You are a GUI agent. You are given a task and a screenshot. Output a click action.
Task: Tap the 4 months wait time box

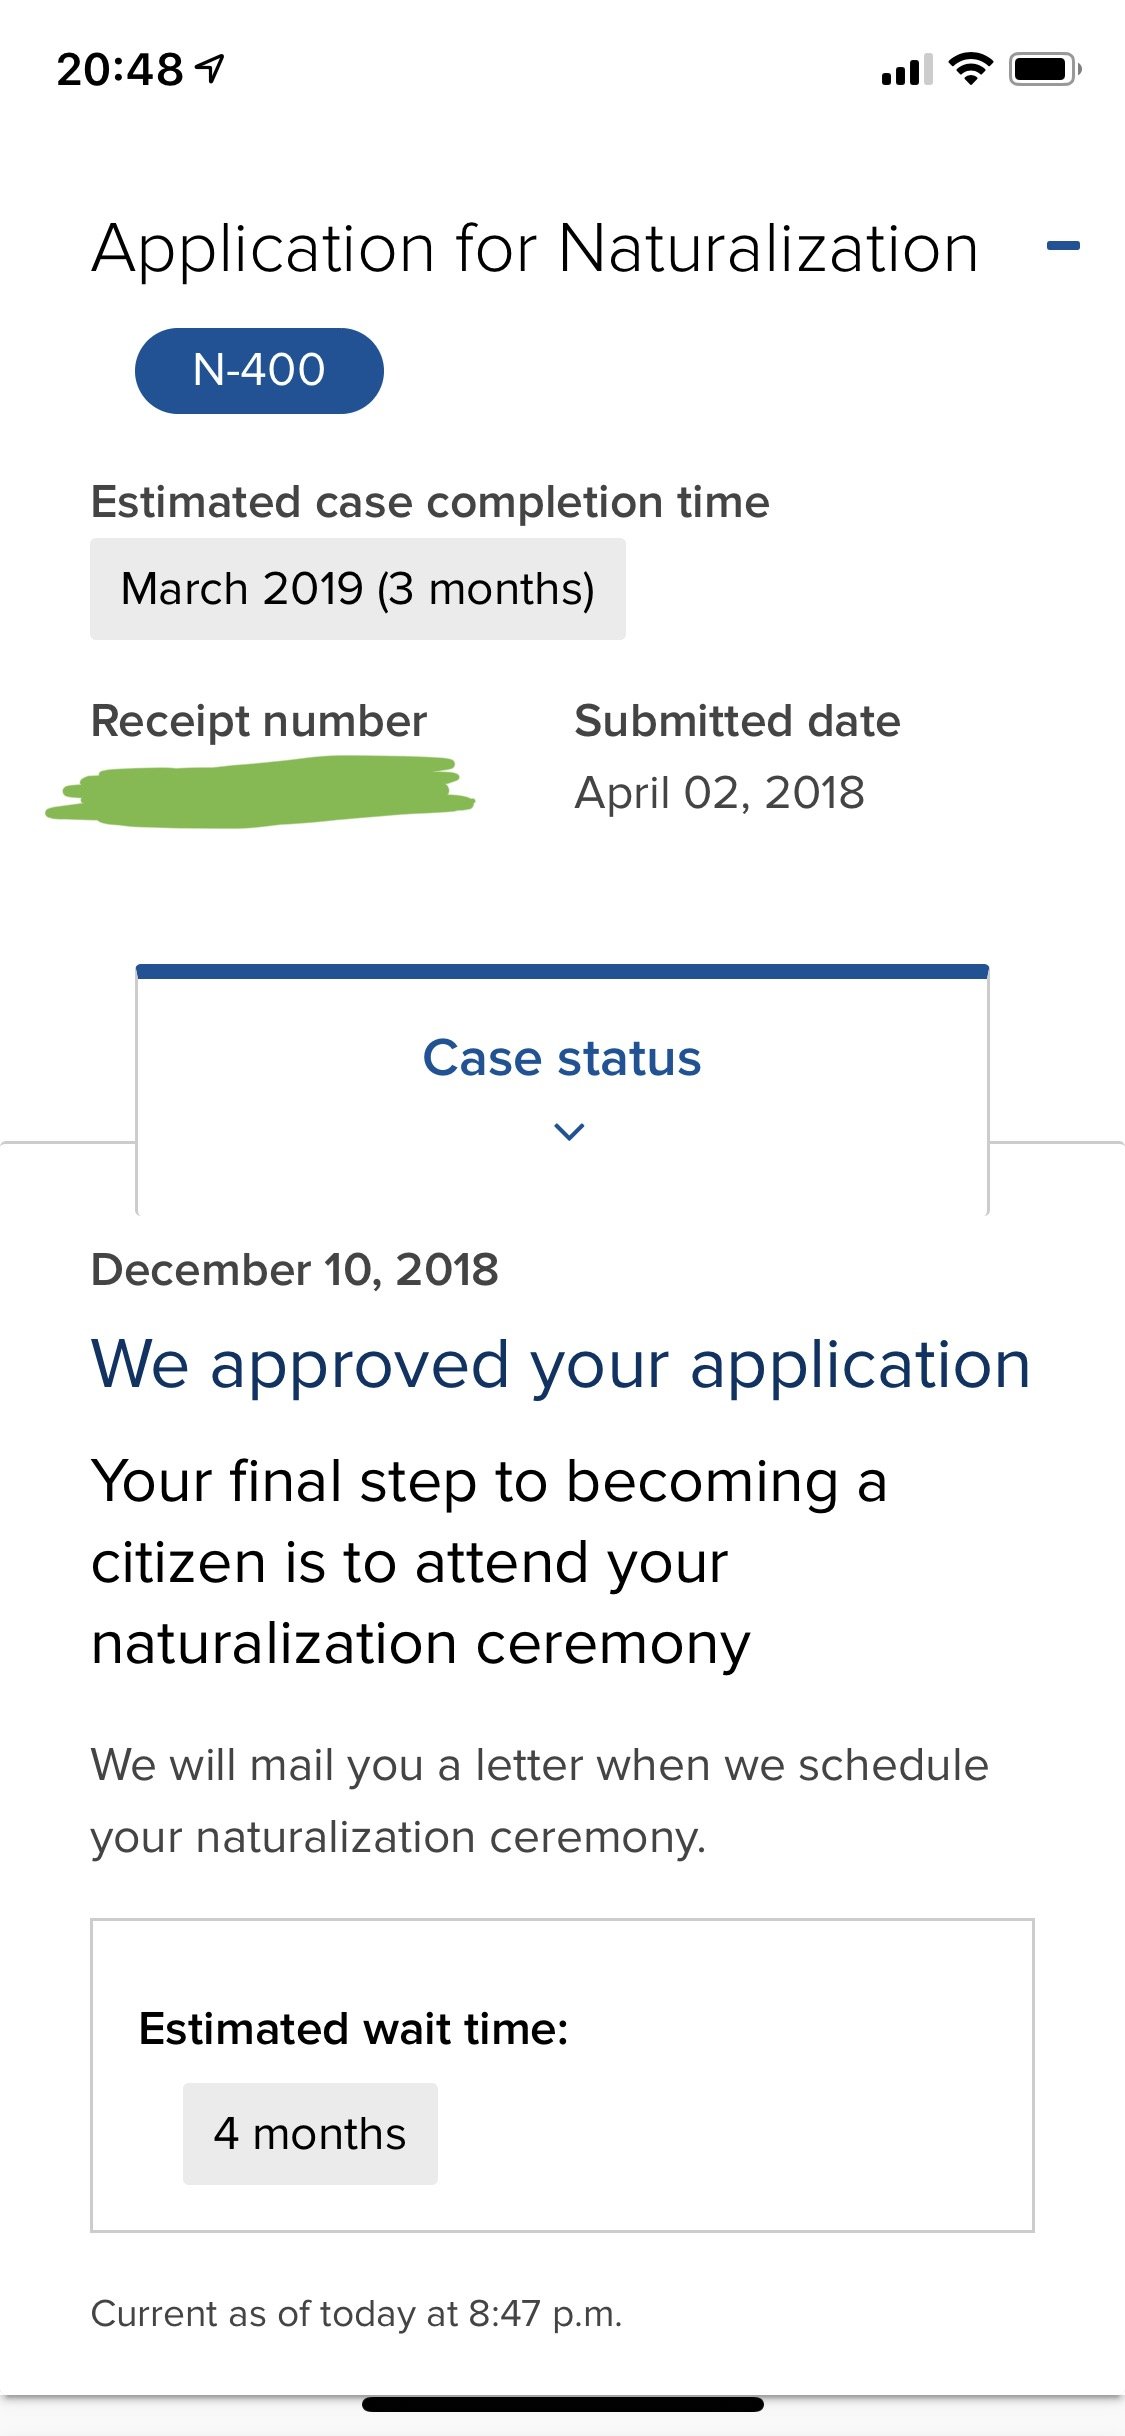[310, 2134]
